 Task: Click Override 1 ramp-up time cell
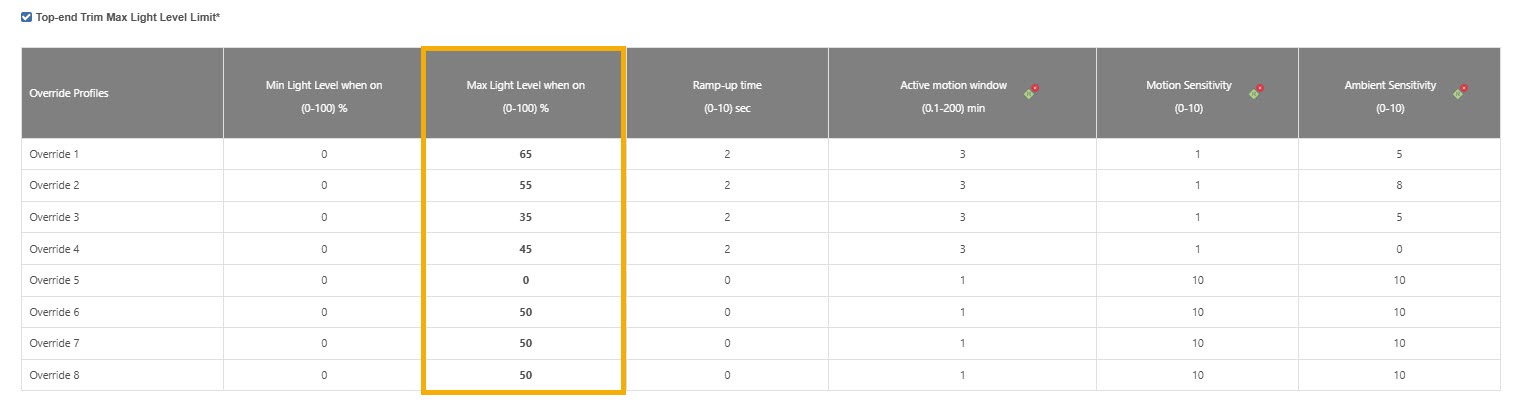click(727, 154)
